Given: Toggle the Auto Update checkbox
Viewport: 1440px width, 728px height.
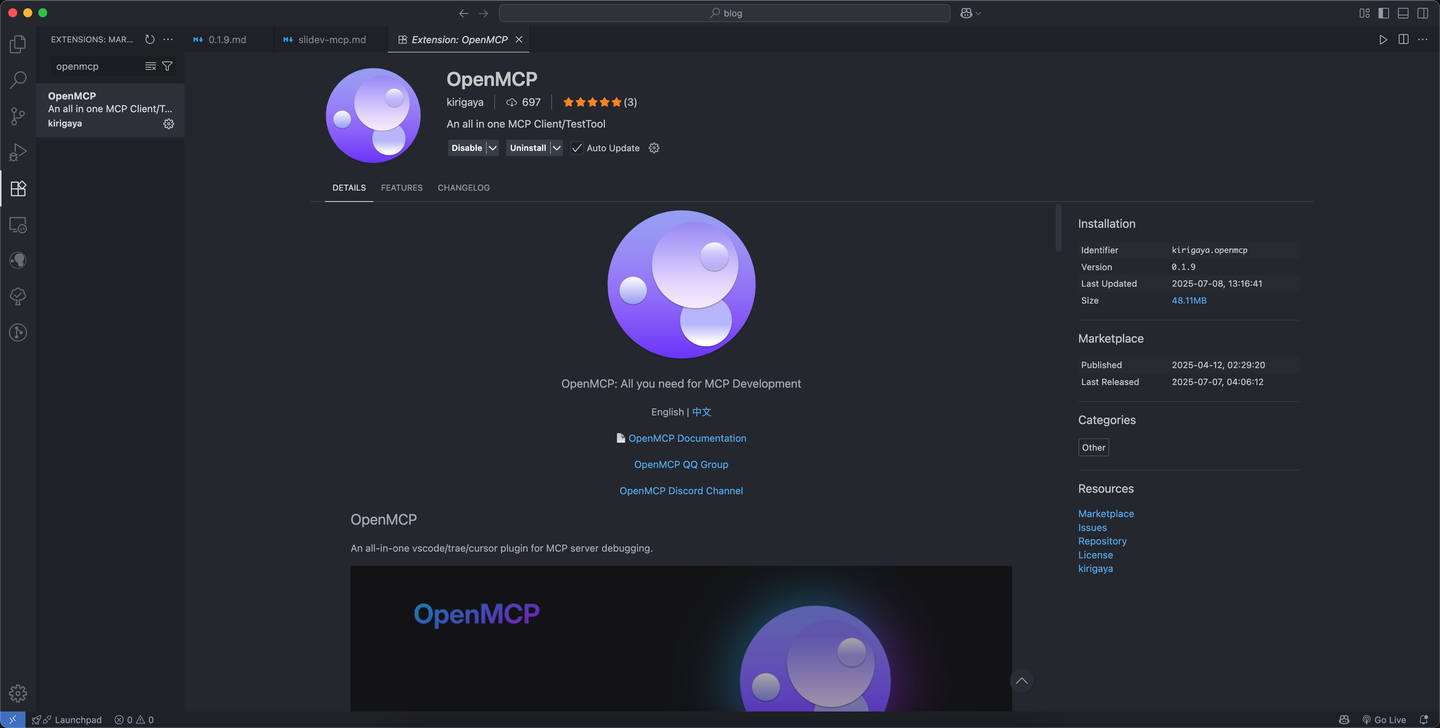Looking at the screenshot, I should pos(577,148).
